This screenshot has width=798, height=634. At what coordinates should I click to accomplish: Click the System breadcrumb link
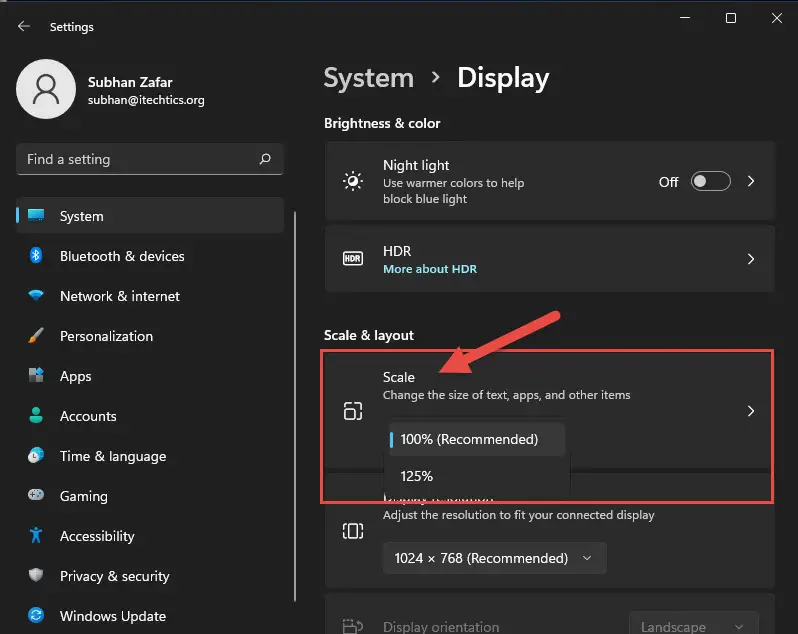368,78
